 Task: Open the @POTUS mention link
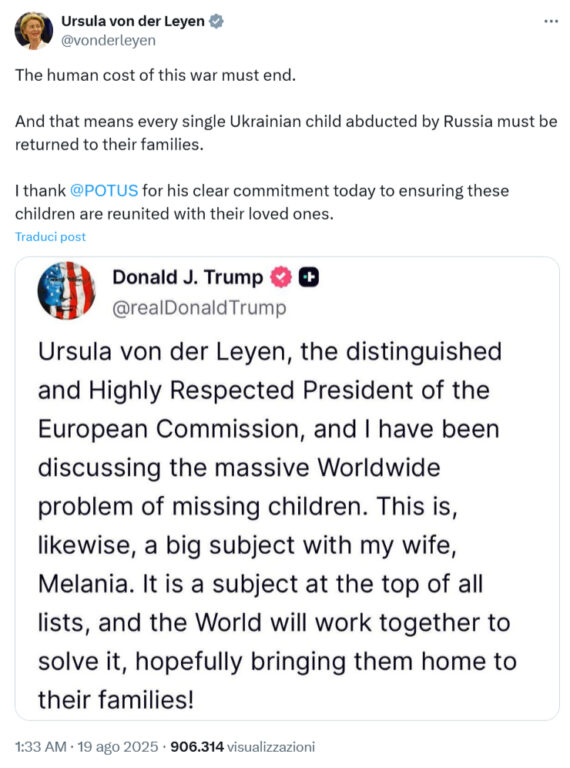[x=104, y=190]
